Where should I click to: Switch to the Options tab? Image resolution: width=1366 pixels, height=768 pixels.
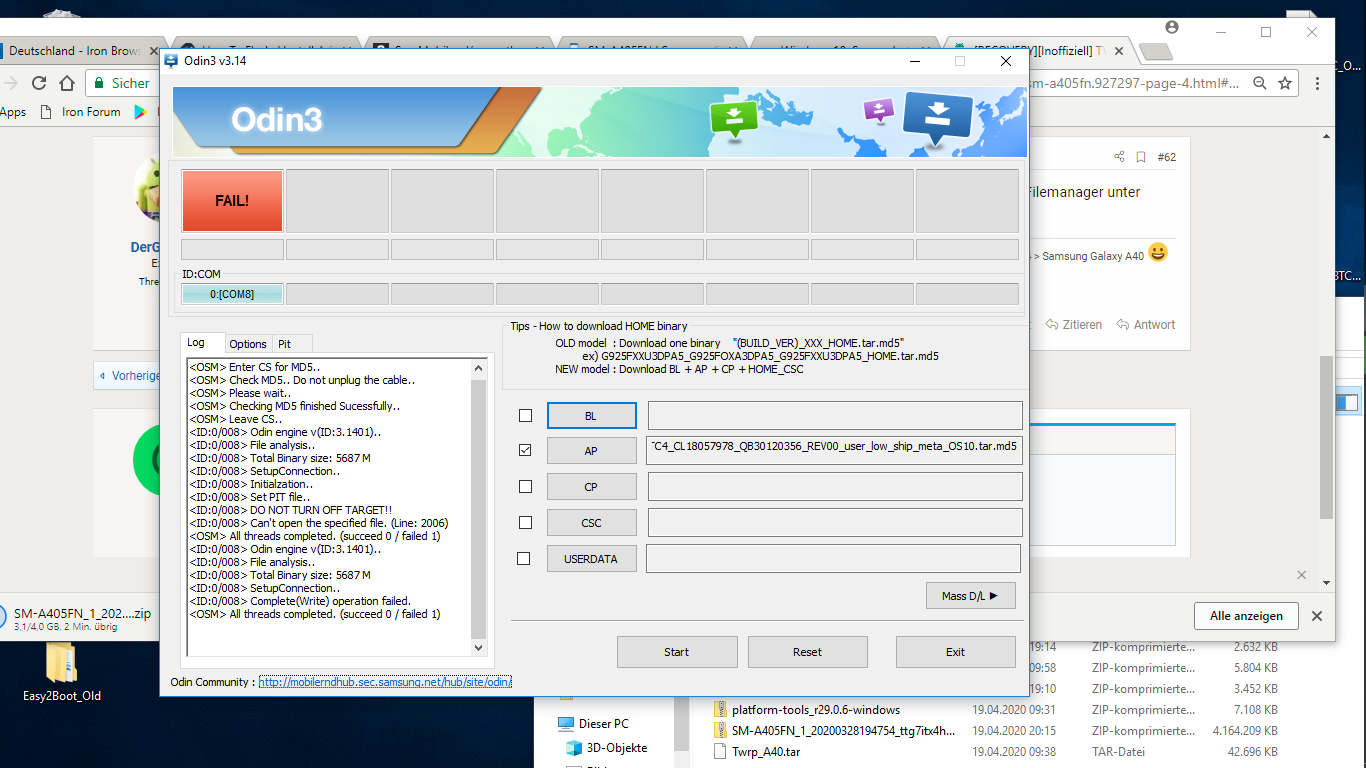(248, 344)
